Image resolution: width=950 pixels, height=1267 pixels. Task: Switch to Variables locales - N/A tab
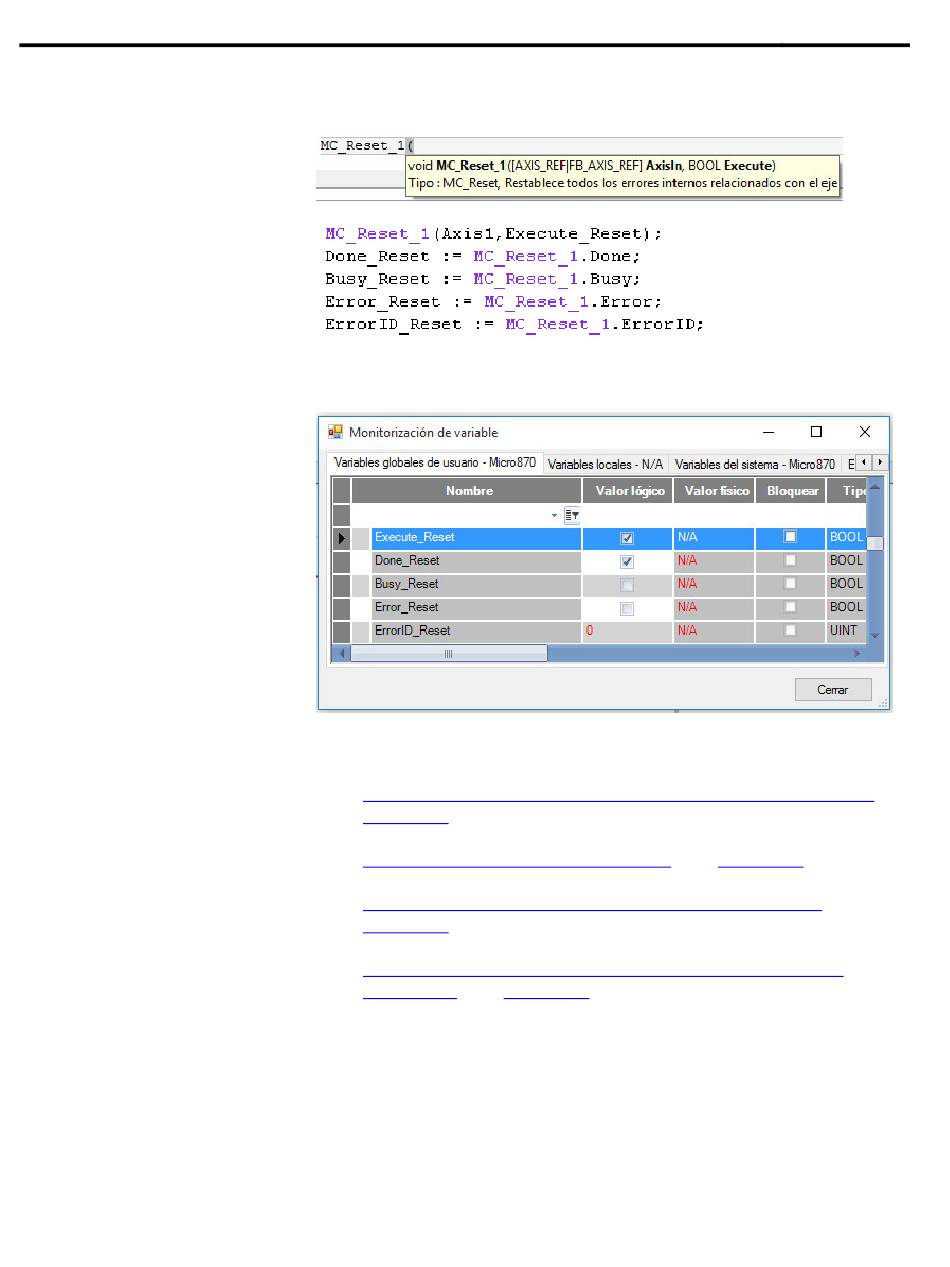(x=605, y=464)
